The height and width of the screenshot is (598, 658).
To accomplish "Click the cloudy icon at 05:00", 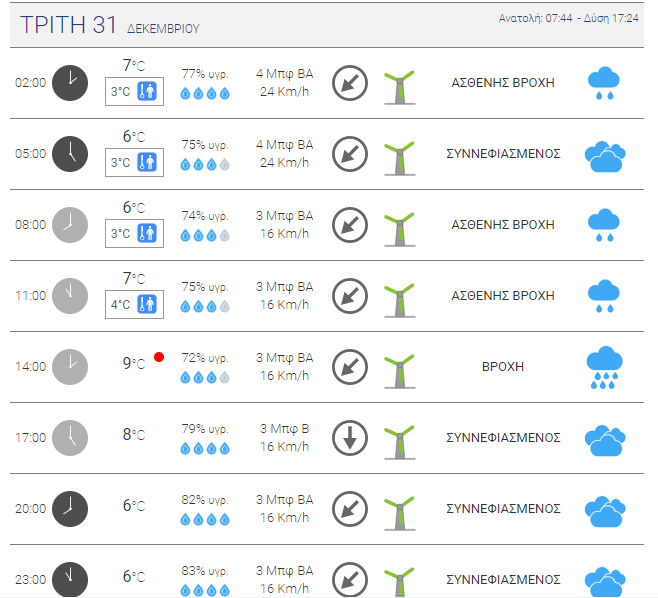I will click(605, 157).
